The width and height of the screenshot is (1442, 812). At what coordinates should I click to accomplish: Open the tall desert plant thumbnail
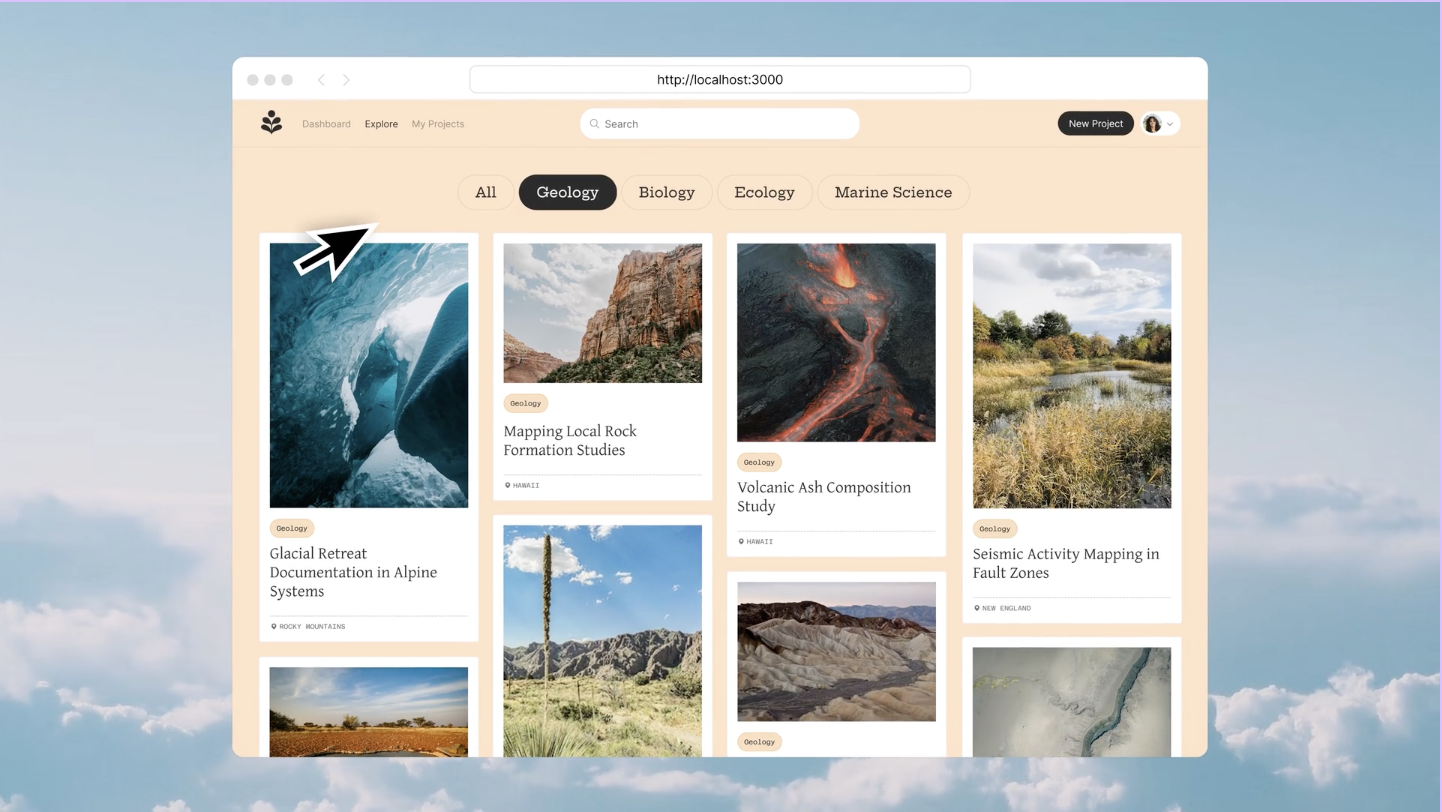[x=603, y=641]
